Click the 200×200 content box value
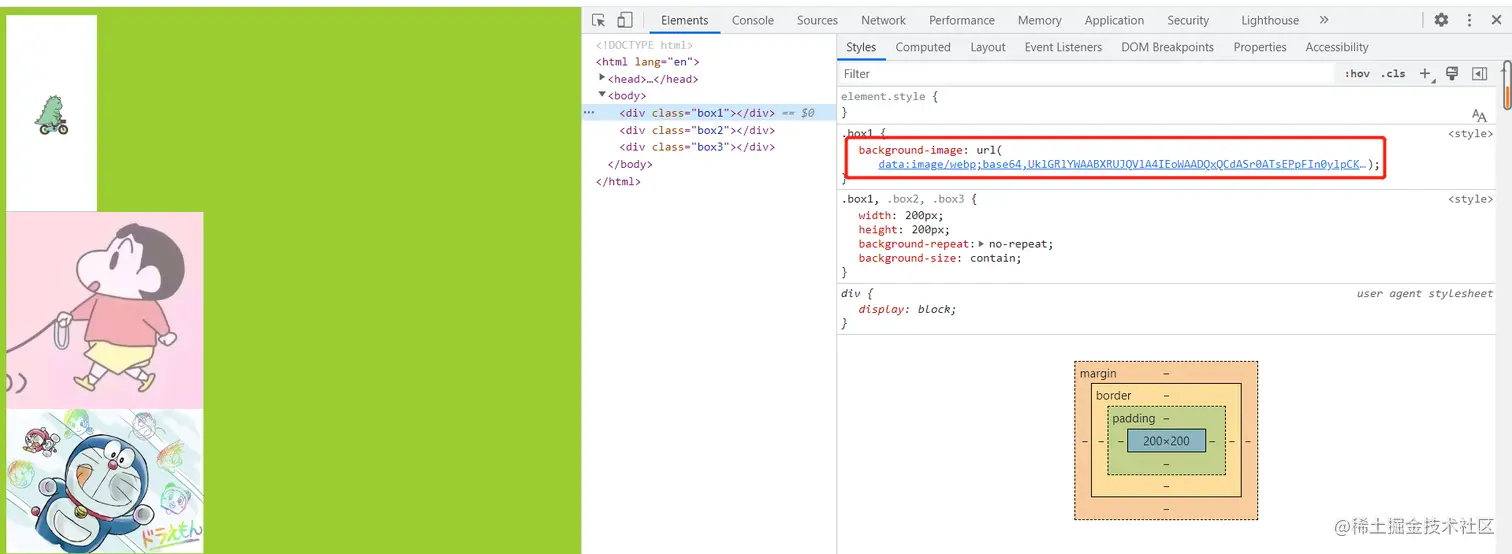1512x554 pixels. [1166, 441]
